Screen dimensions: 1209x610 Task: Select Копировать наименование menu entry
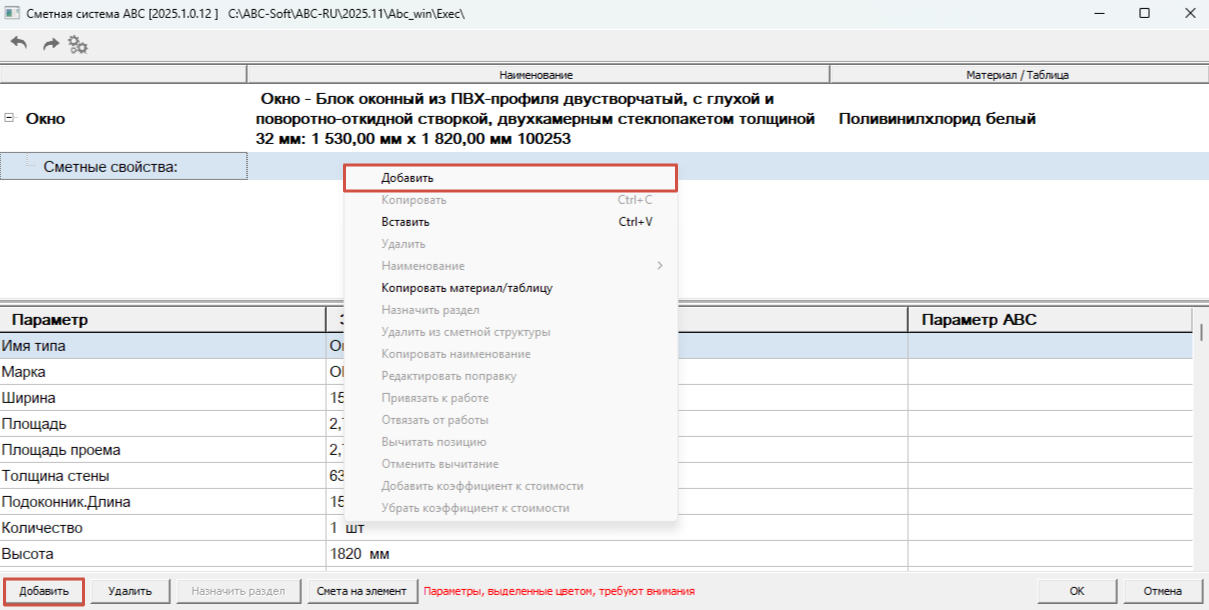(510, 354)
